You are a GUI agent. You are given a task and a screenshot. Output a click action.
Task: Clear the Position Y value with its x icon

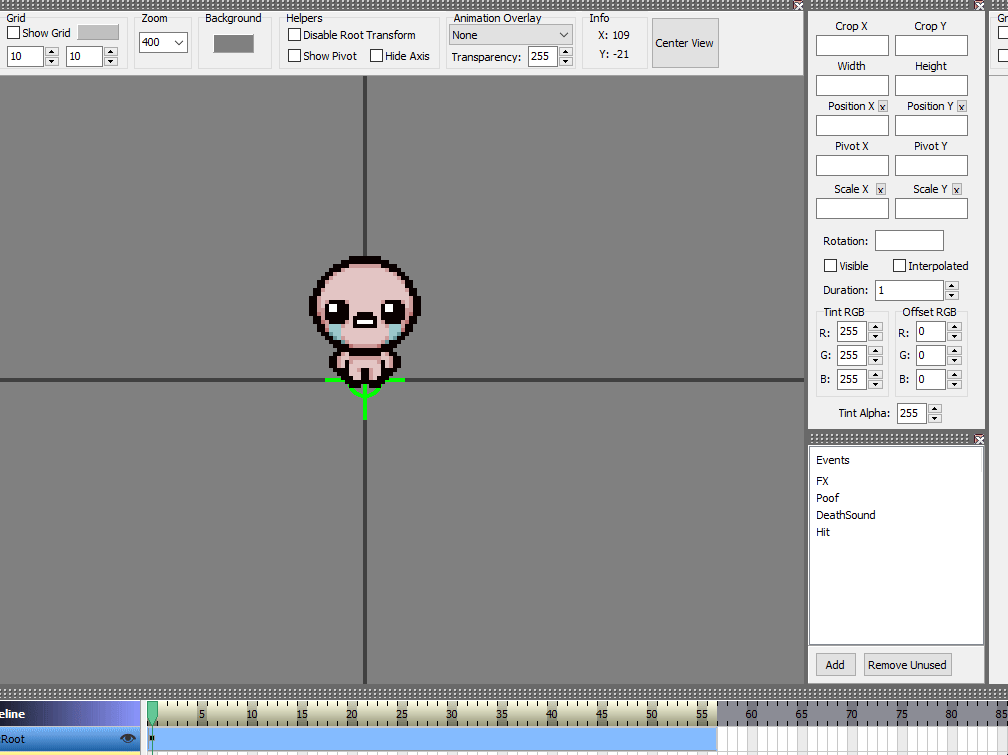coord(960,106)
